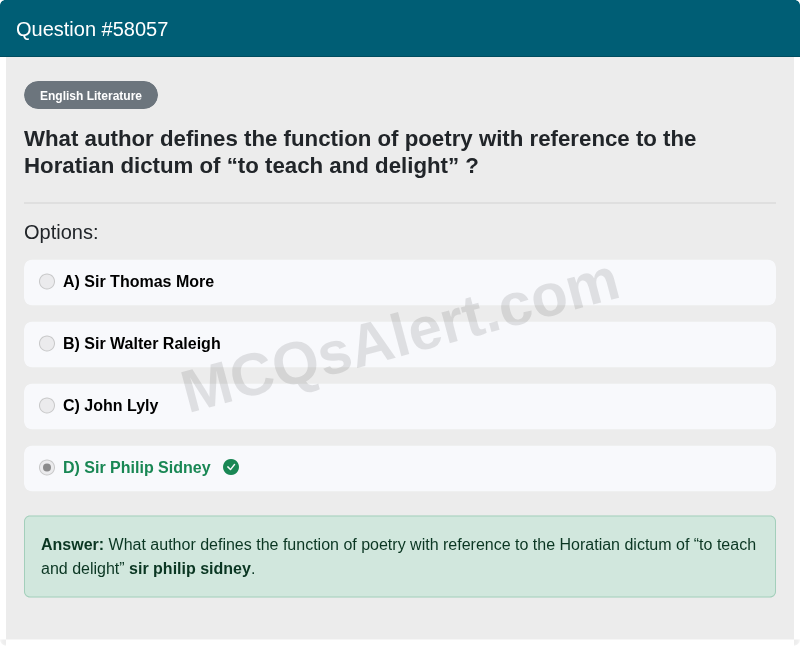This screenshot has width=800, height=670.
Task: Select the radio button for Sir Philip Sidney
Action: pos(47,467)
